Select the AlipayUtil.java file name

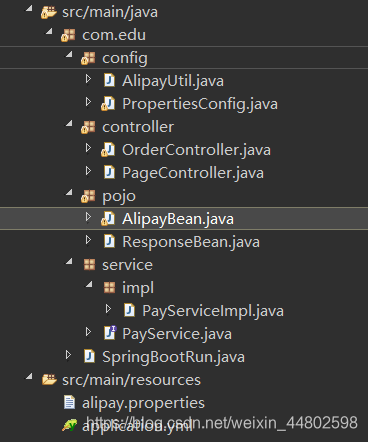173,82
